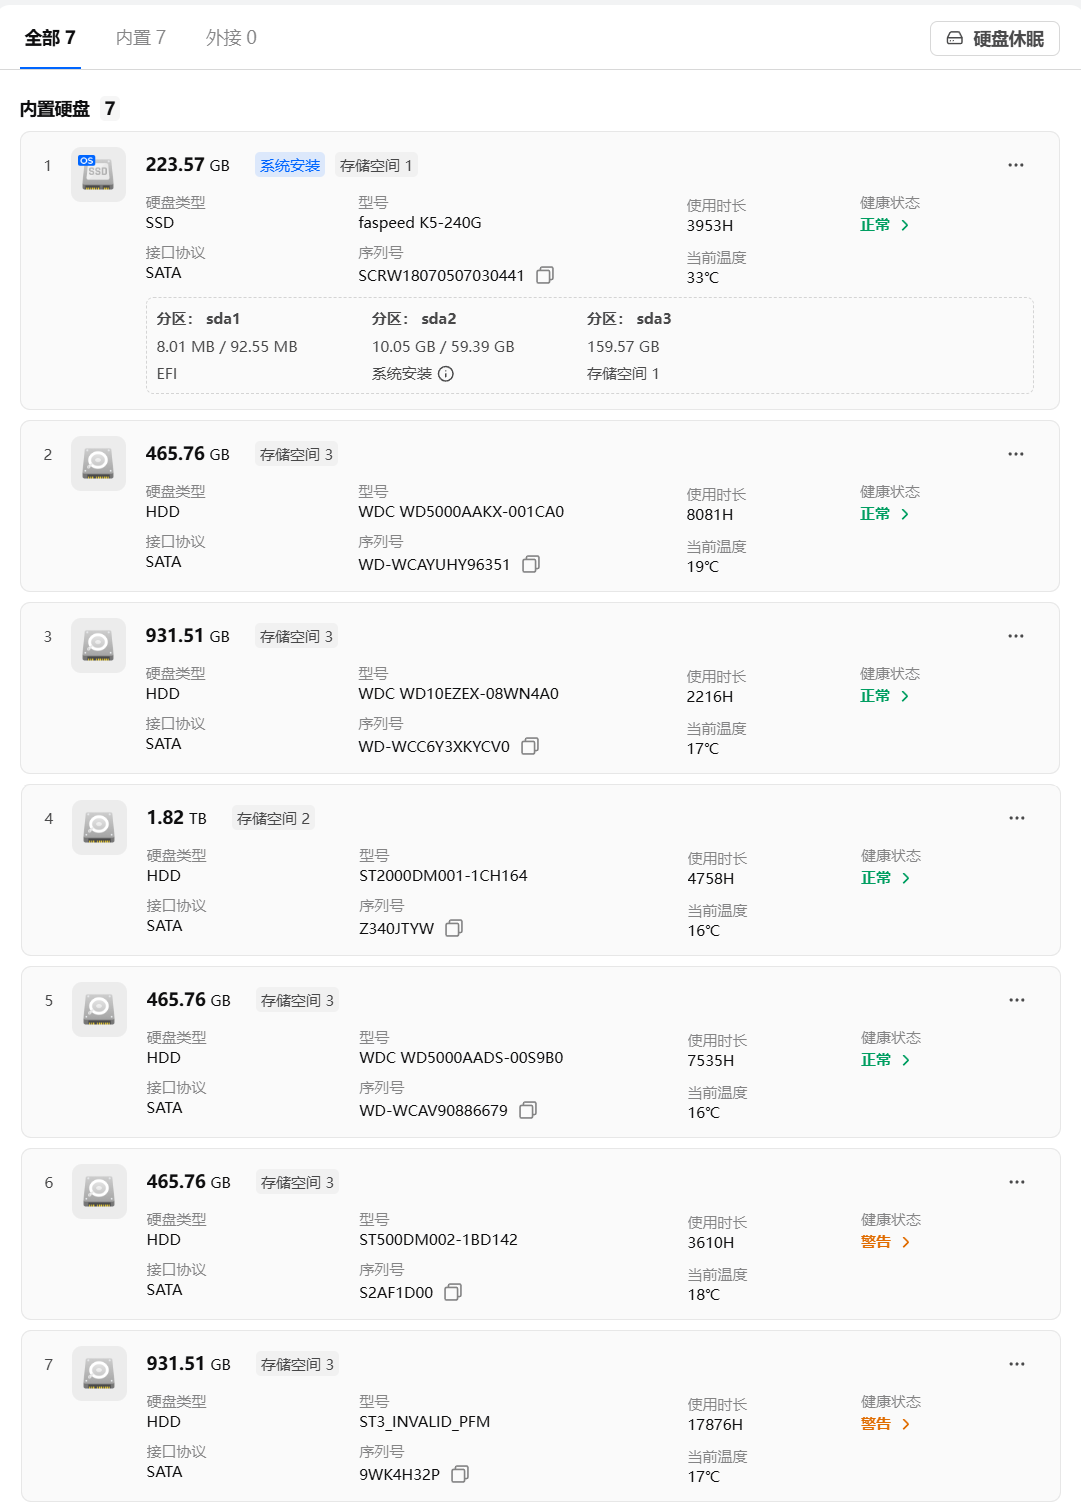The height and width of the screenshot is (1511, 1081).
Task: Expand health status of disk 1
Action: point(885,225)
